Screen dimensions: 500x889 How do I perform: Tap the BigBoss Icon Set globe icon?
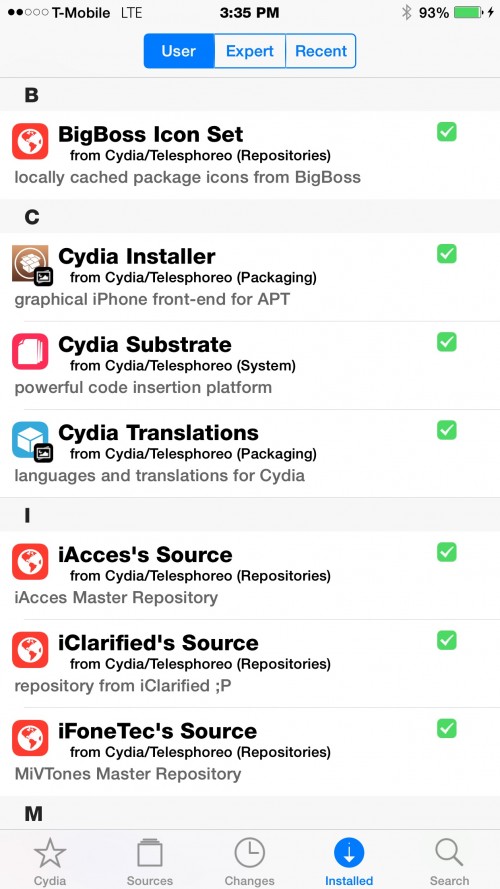(x=30, y=141)
